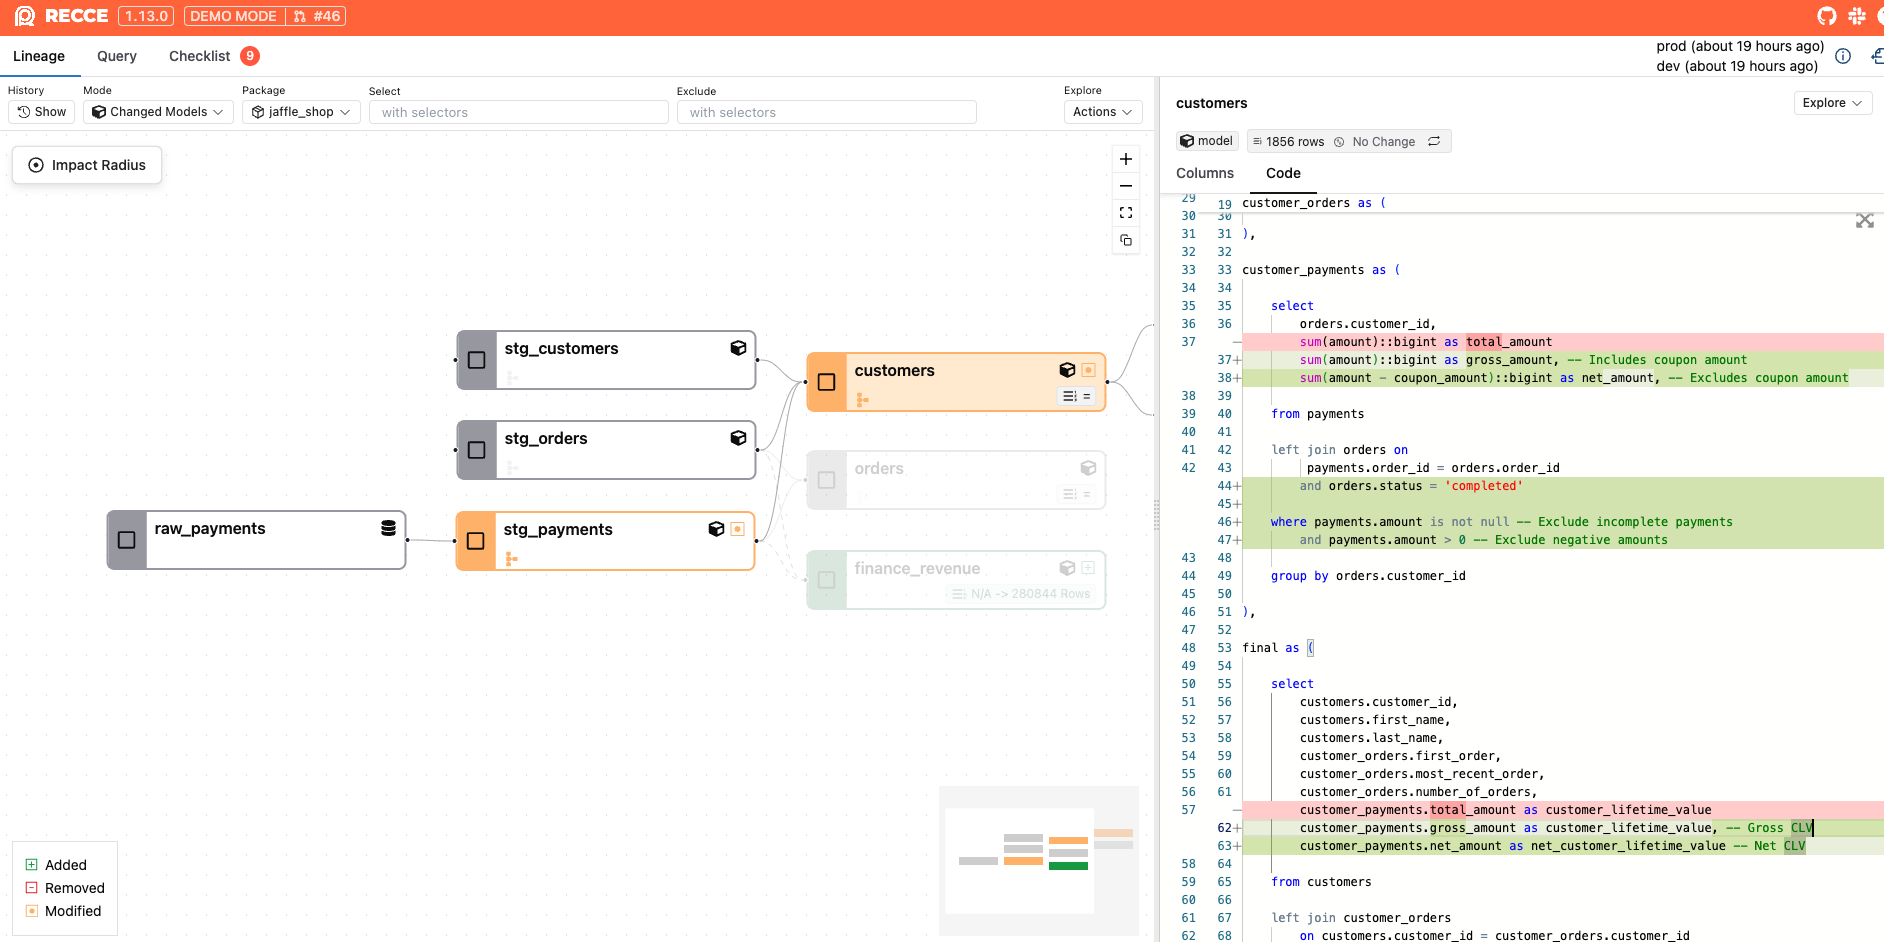The height and width of the screenshot is (942, 1884).
Task: Click the model type badge
Action: click(x=1207, y=141)
